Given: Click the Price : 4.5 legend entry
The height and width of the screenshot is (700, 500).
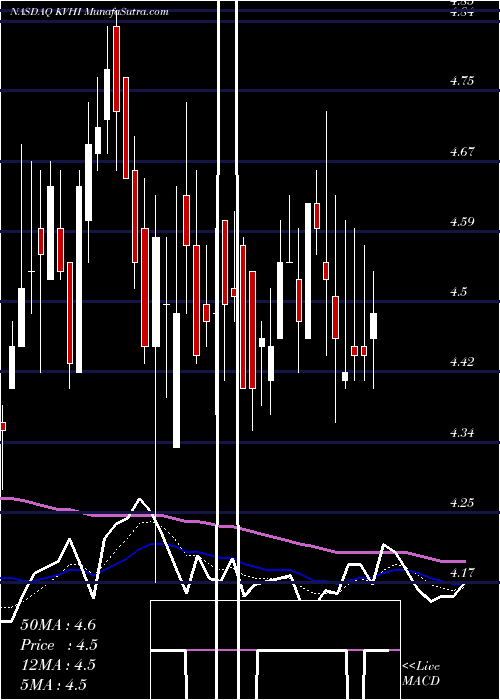Looking at the screenshot, I should 59,645.
